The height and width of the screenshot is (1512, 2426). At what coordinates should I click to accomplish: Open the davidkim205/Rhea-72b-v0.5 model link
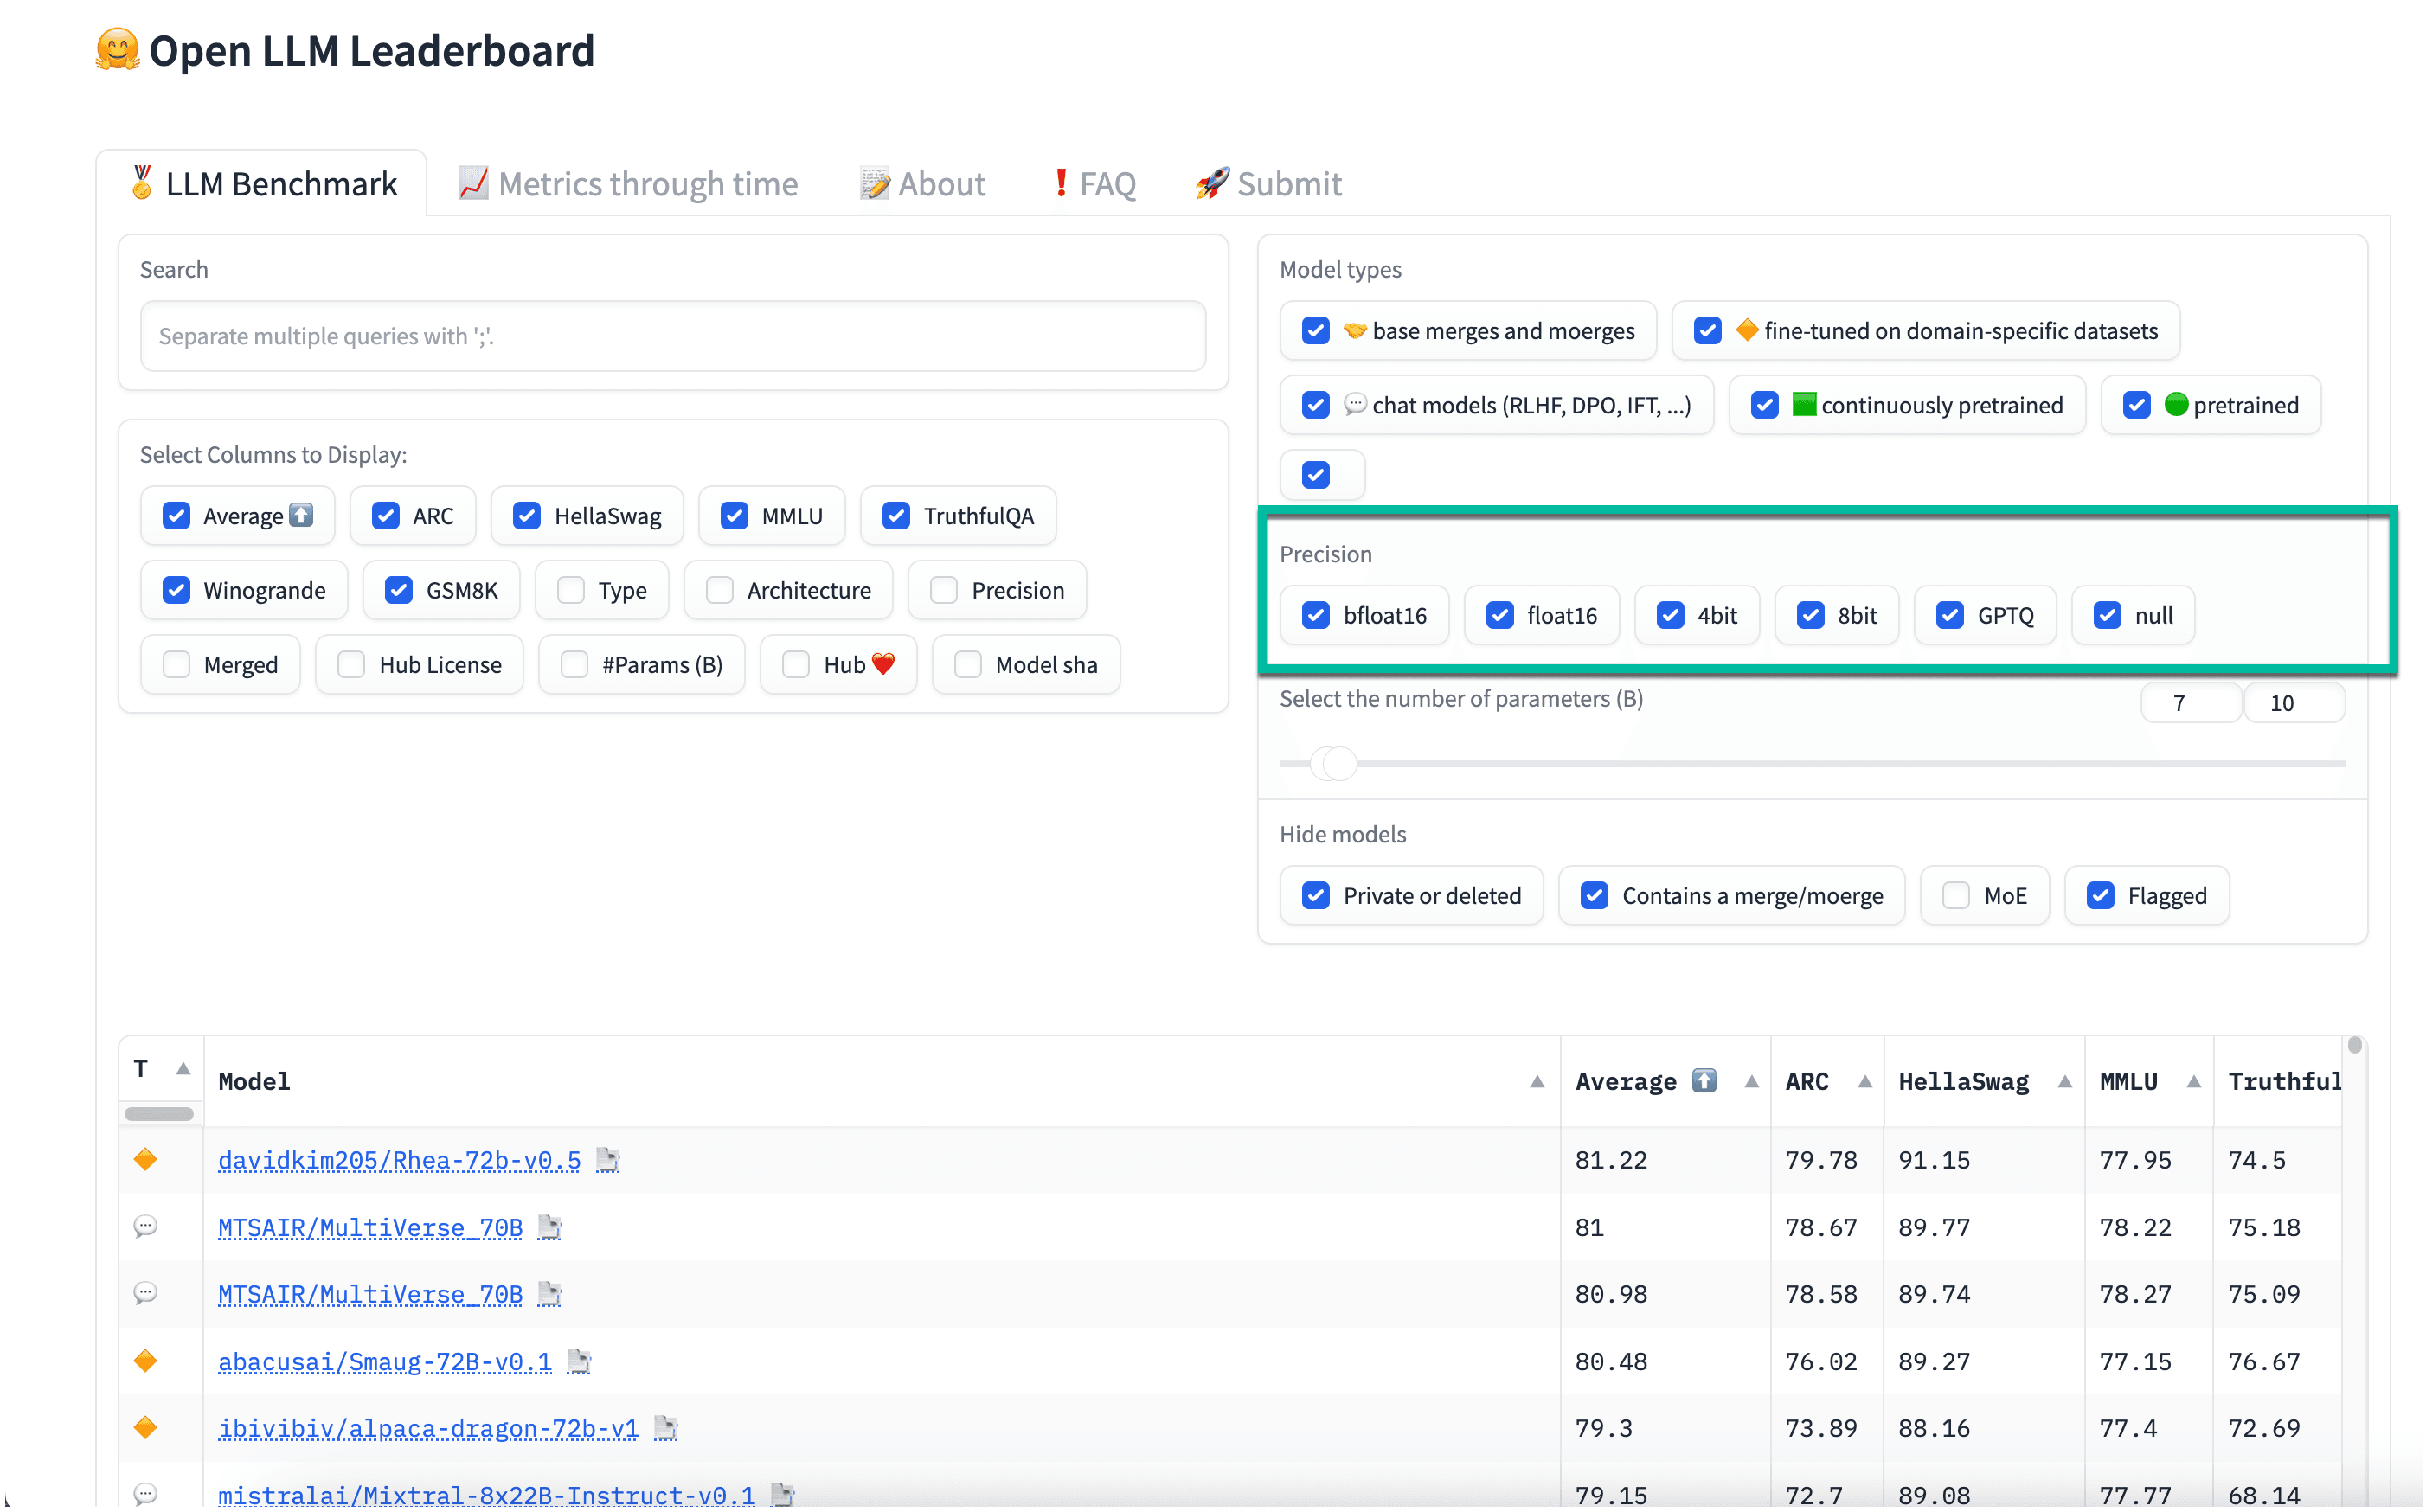(x=400, y=1160)
